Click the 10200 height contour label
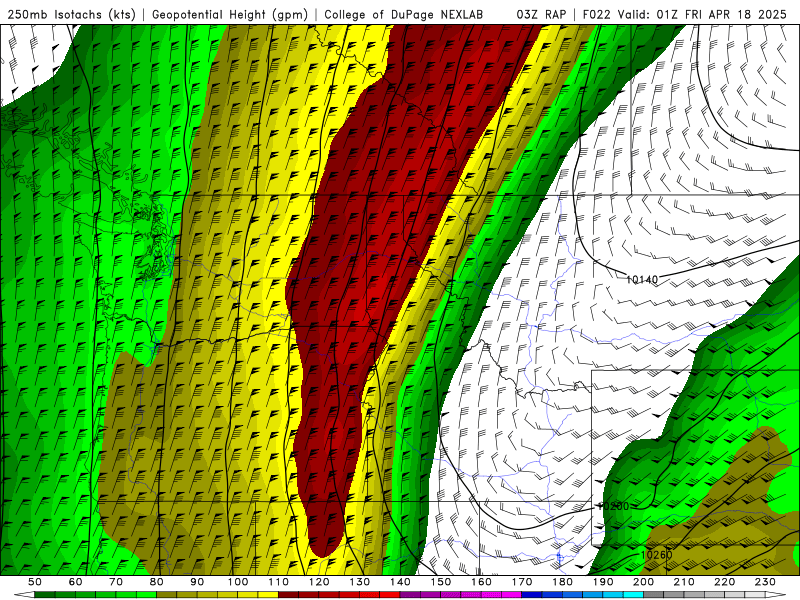Screen dimensions: 800x600 coord(613,506)
